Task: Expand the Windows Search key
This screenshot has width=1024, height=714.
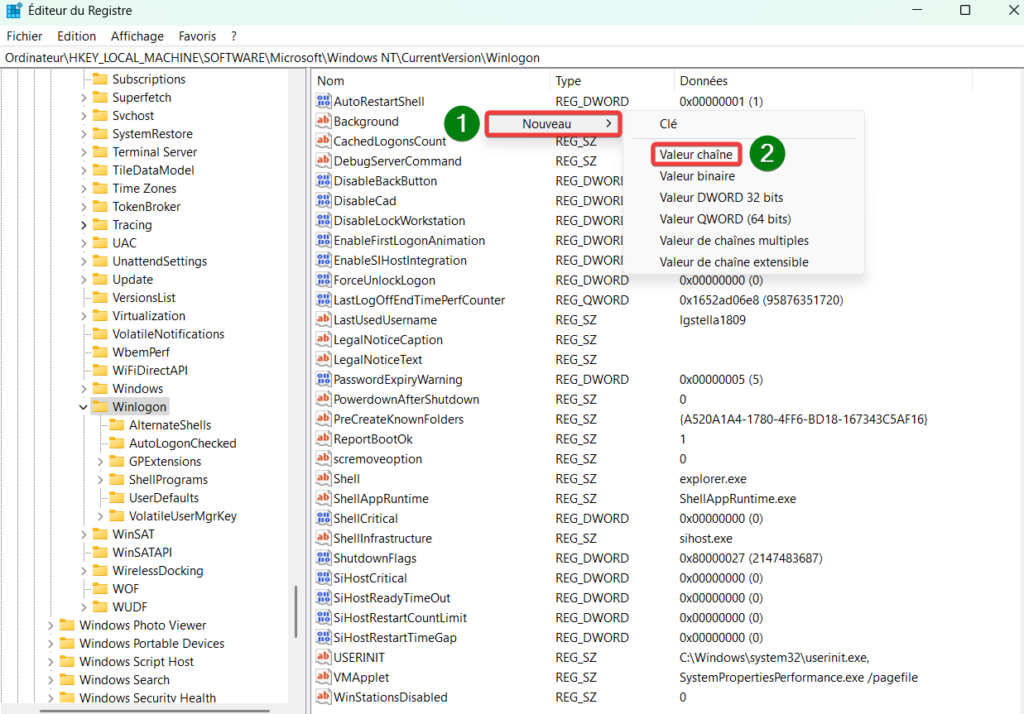Action: (50, 680)
